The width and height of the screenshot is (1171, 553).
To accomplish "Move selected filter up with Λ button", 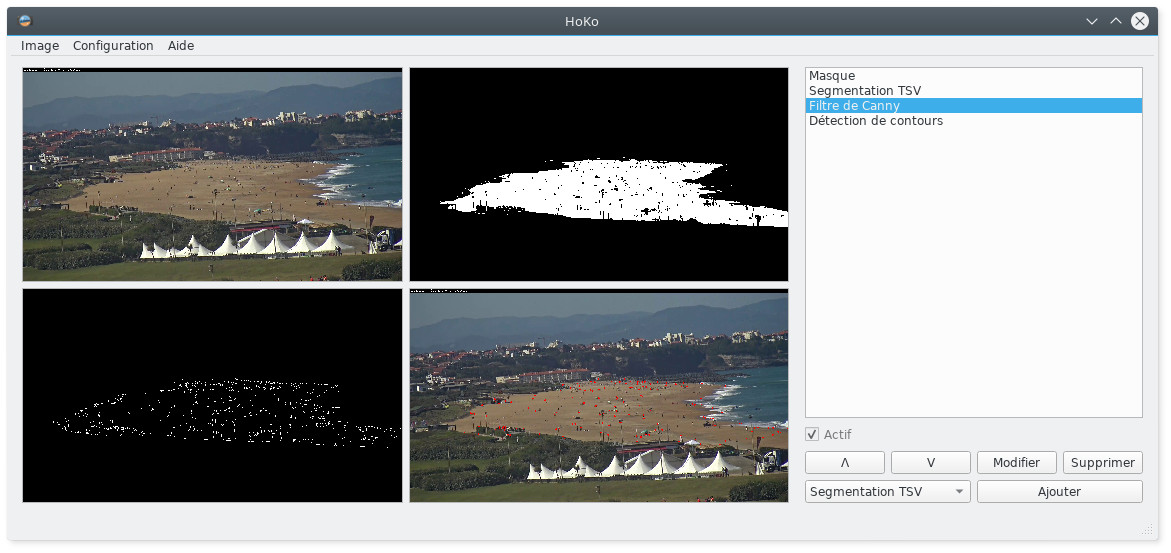I will point(844,463).
